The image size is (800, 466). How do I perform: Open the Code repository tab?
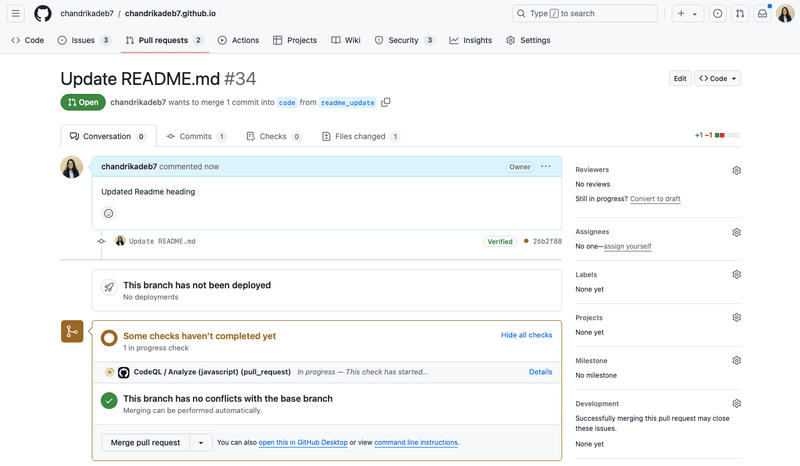point(28,40)
